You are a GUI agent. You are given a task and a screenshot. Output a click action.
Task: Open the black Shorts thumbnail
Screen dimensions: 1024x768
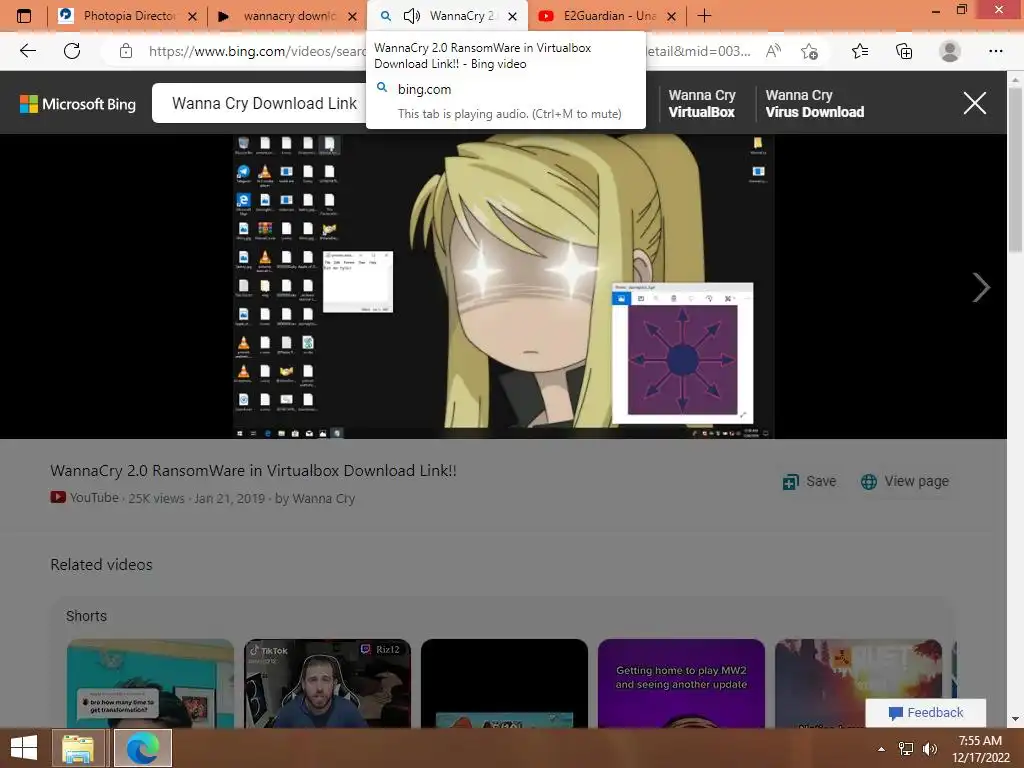[x=504, y=683]
